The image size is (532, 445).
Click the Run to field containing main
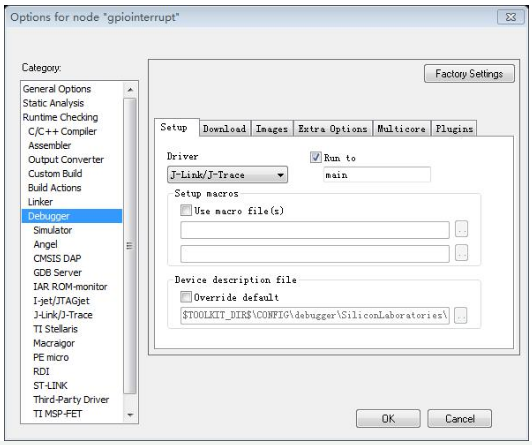tap(377, 175)
